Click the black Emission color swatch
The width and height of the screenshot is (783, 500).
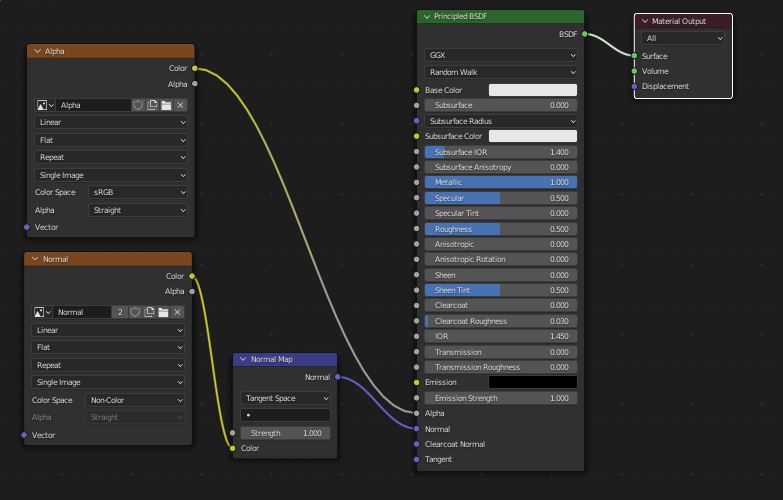[x=532, y=382]
